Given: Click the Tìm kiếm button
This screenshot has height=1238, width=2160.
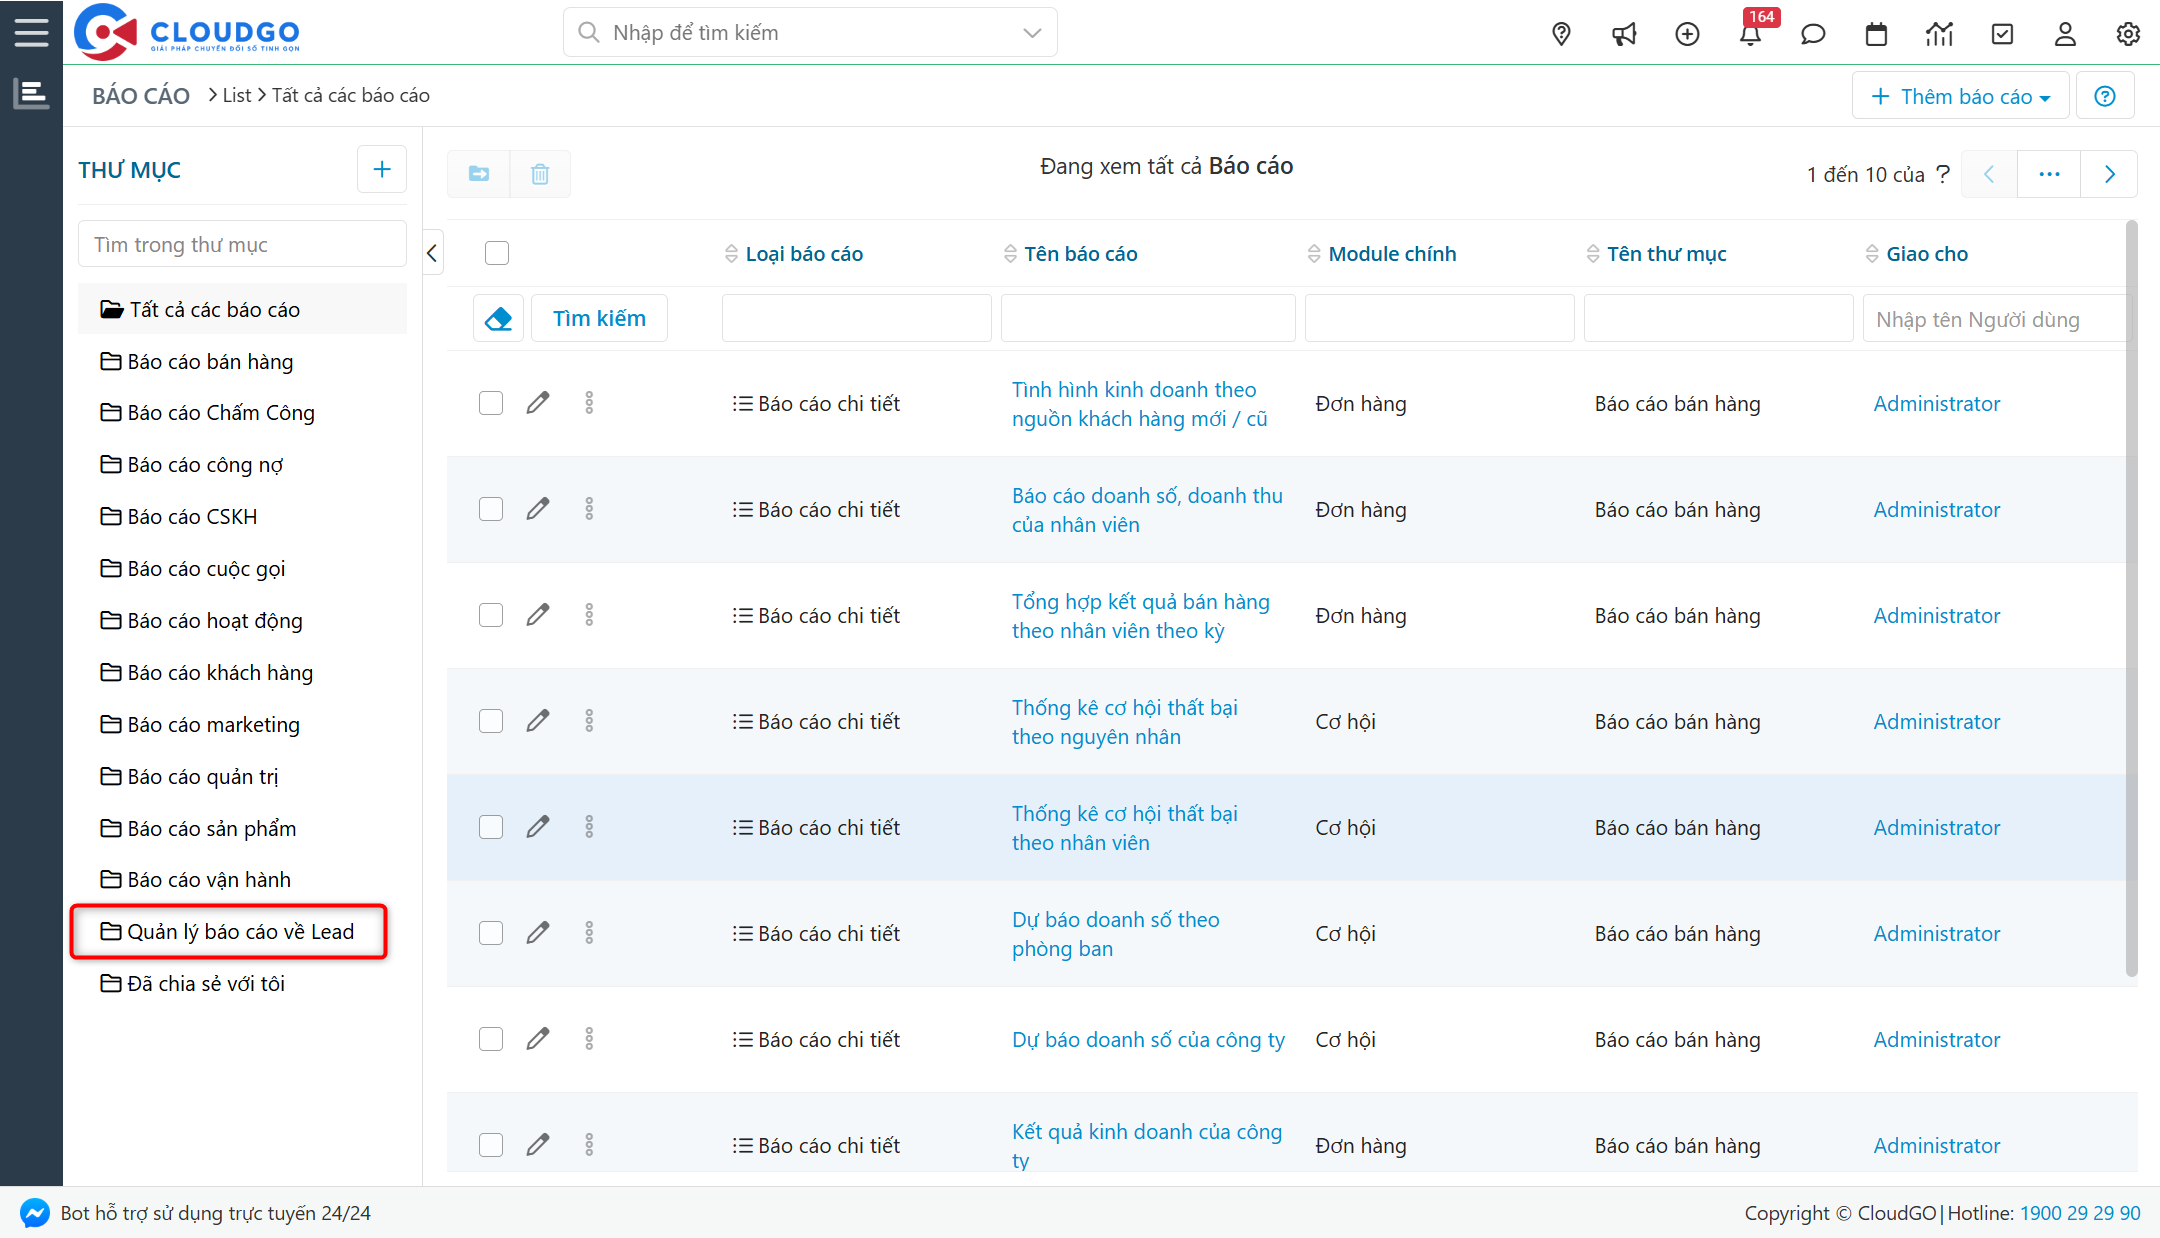Looking at the screenshot, I should coord(599,318).
